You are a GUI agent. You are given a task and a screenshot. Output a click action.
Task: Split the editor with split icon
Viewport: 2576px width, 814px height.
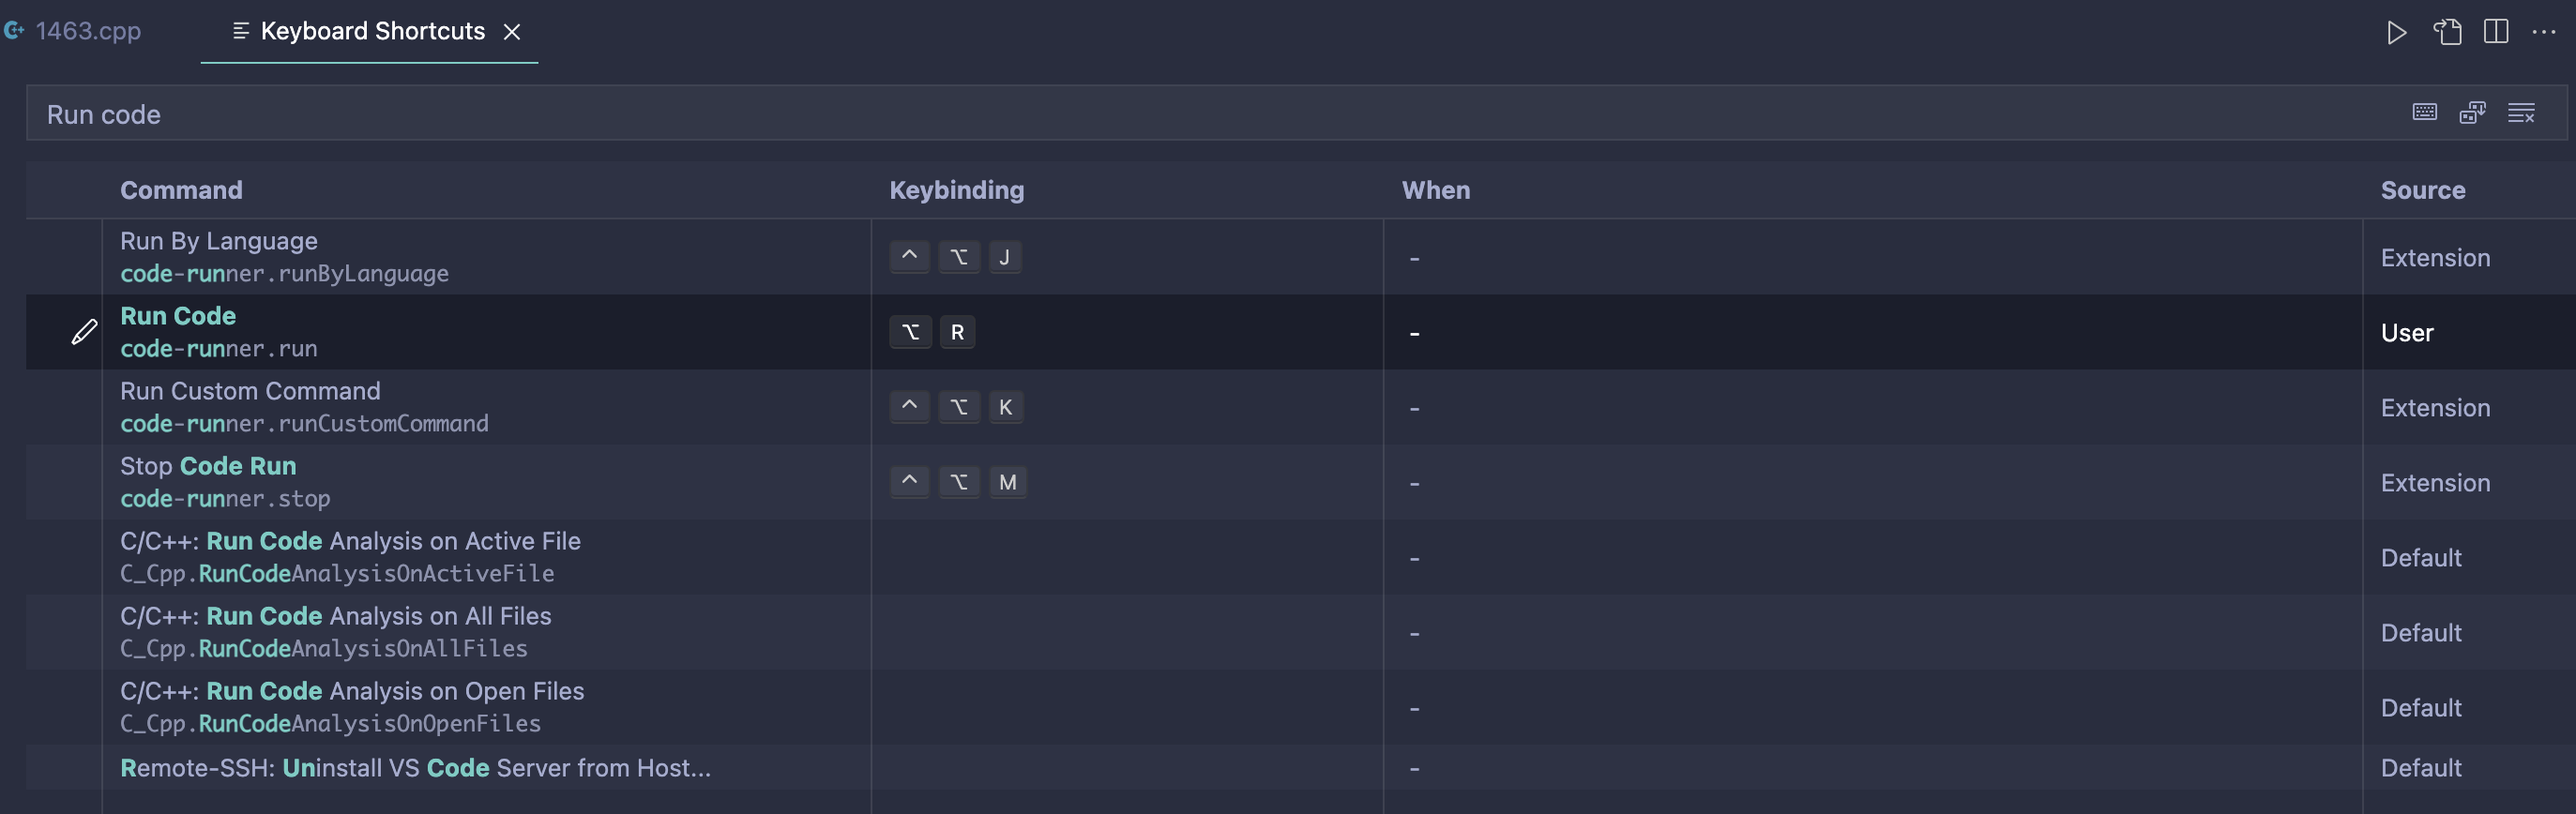click(2495, 32)
